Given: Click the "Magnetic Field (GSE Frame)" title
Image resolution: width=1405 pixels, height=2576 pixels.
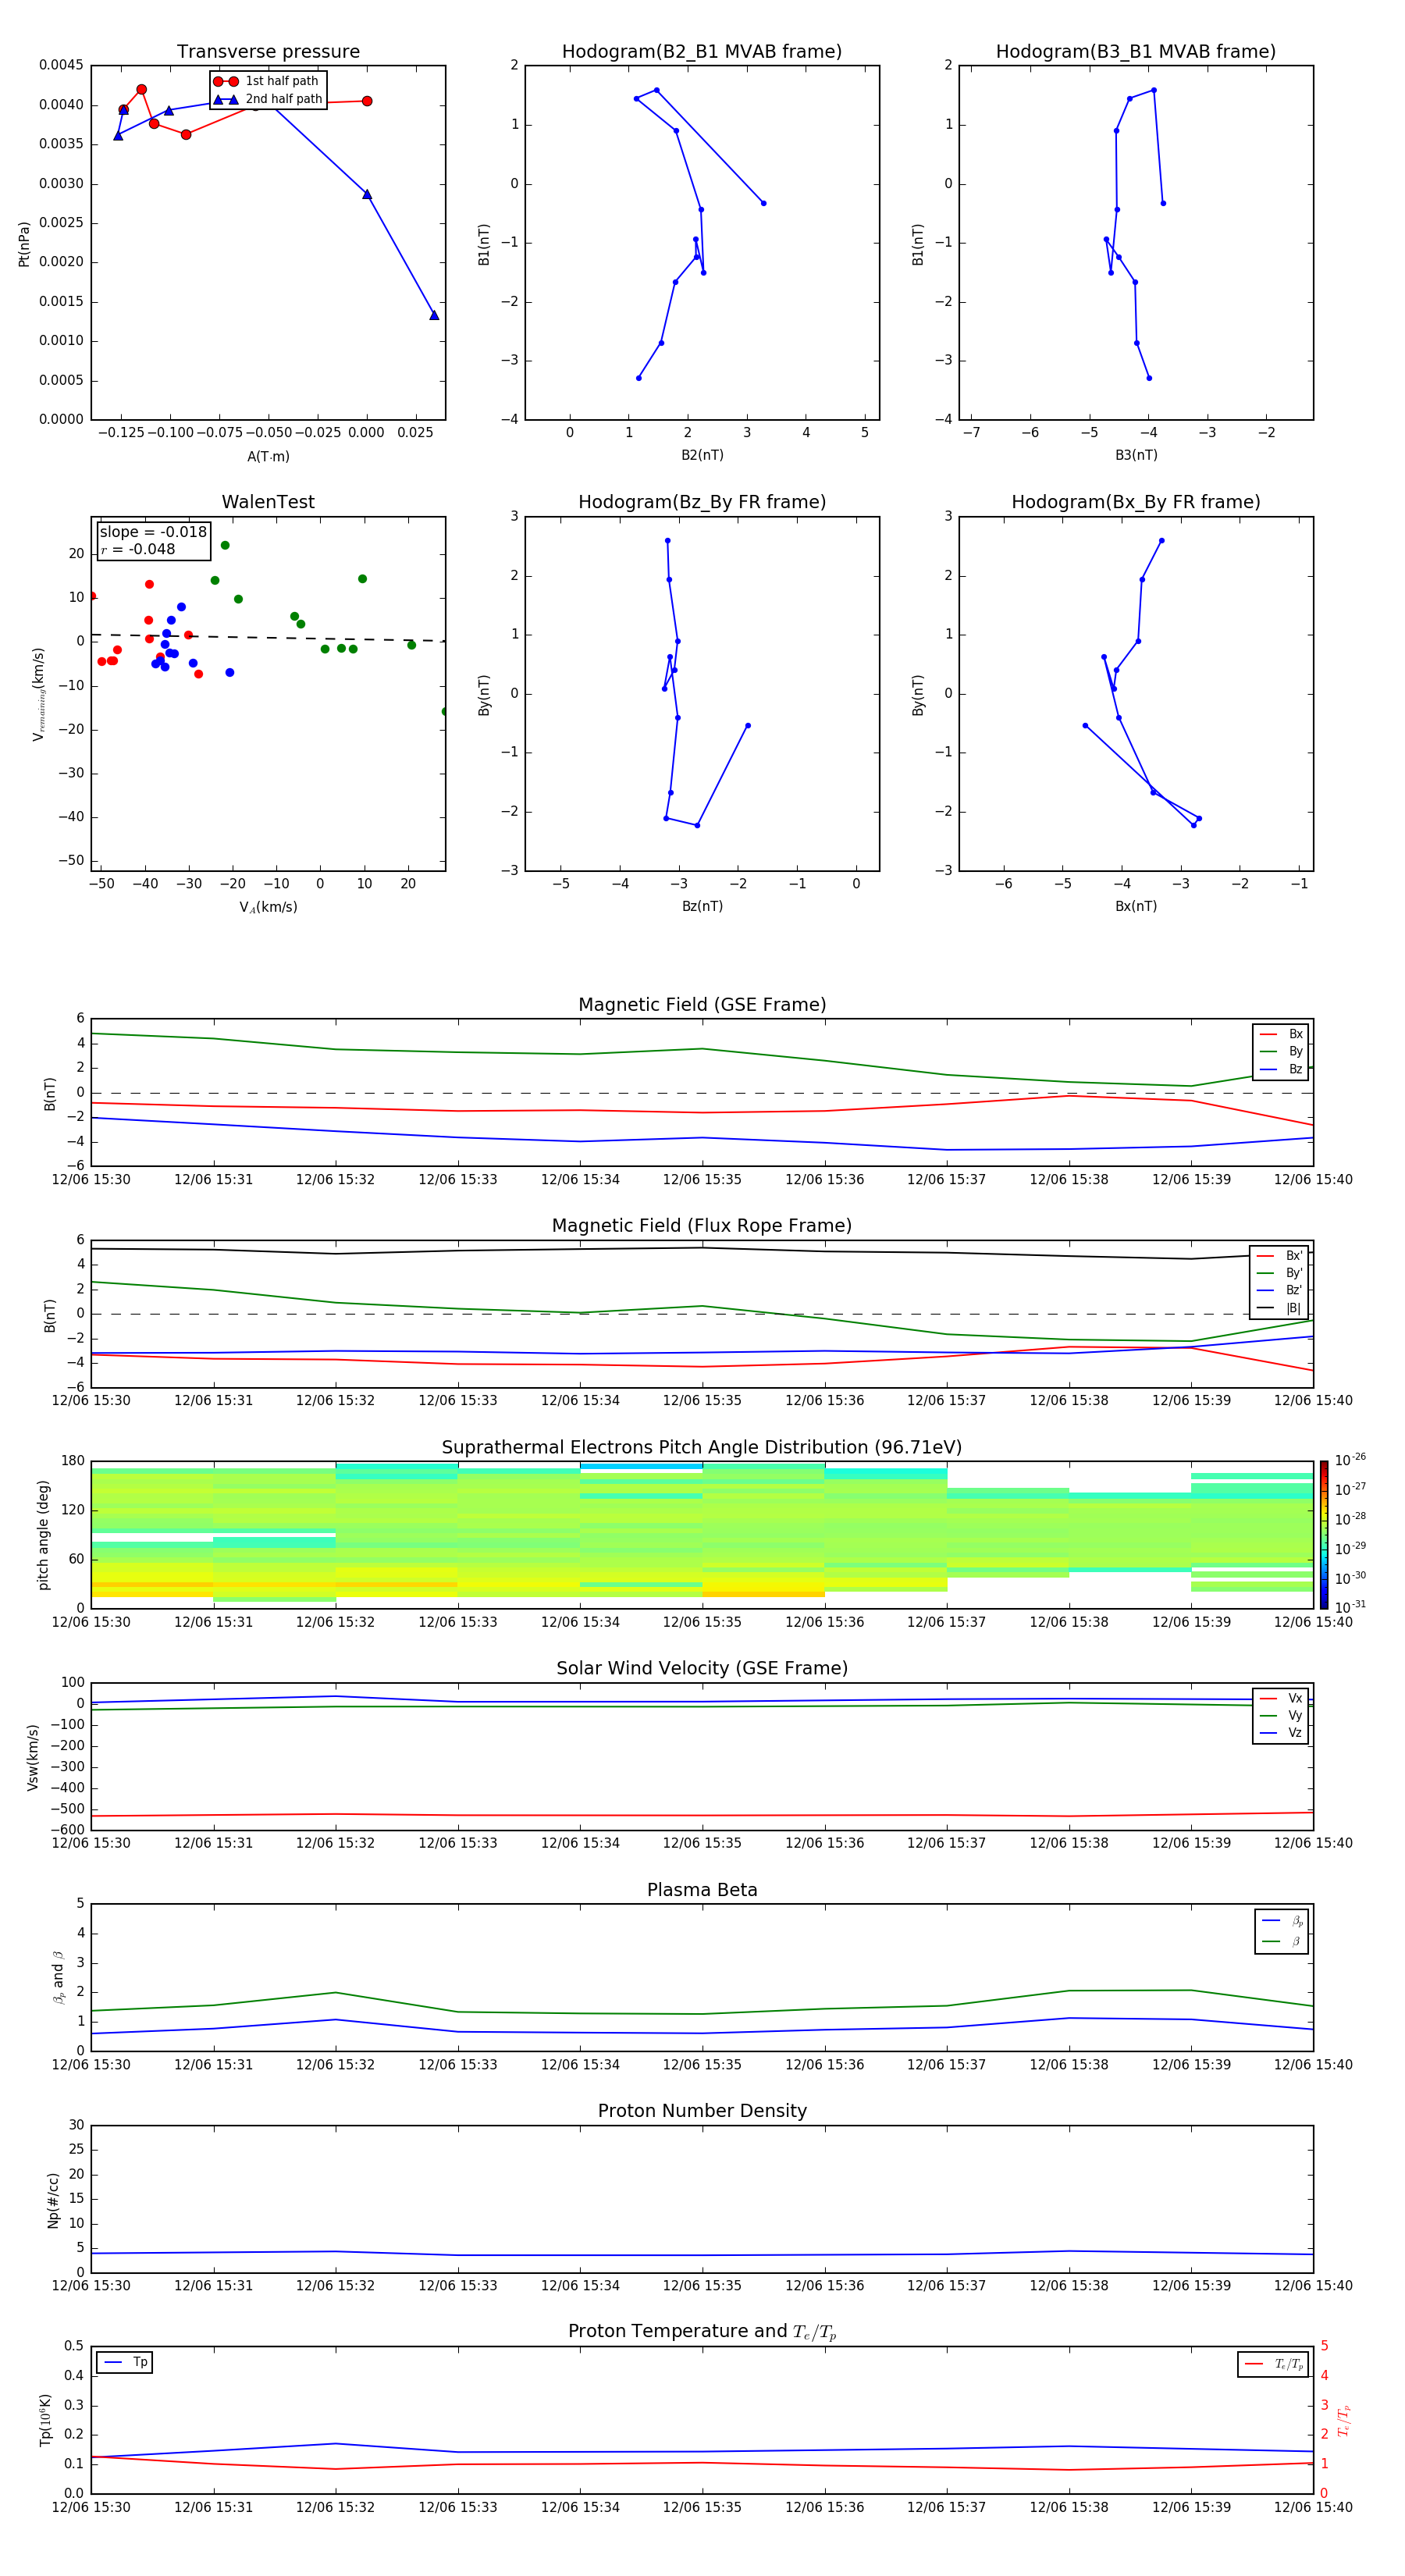Looking at the screenshot, I should coord(702,1004).
